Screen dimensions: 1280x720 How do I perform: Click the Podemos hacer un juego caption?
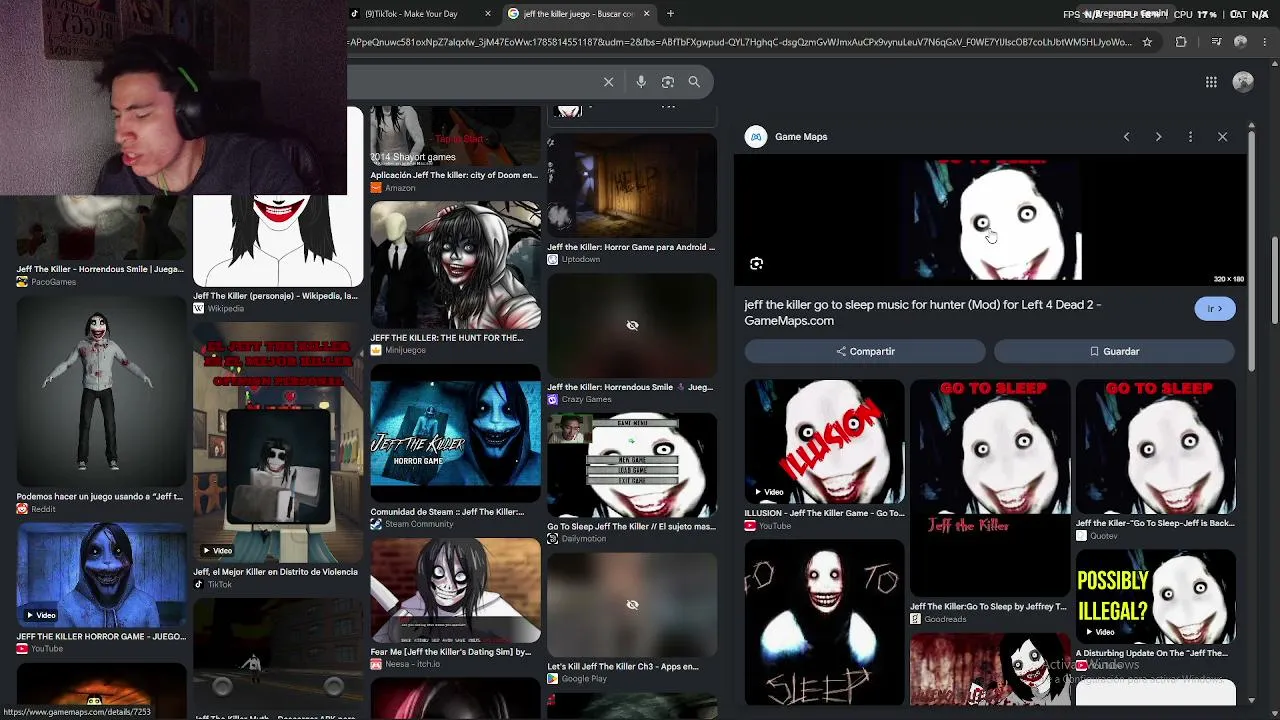pyautogui.click(x=100, y=496)
